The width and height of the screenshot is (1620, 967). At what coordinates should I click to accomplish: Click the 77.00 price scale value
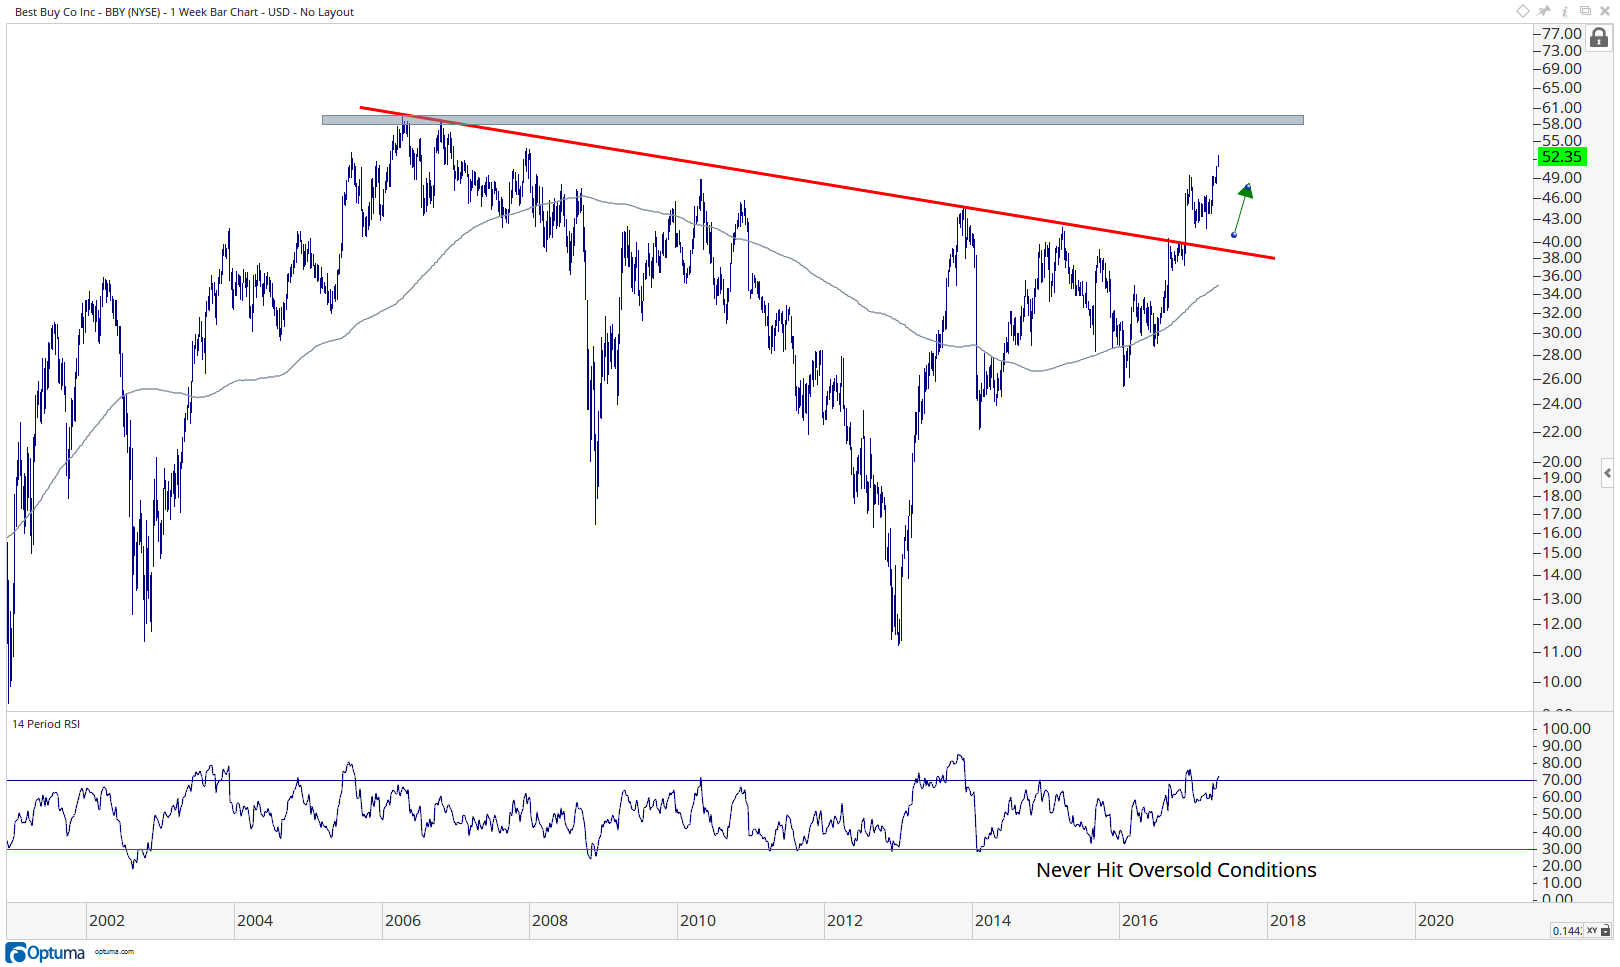coord(1562,34)
